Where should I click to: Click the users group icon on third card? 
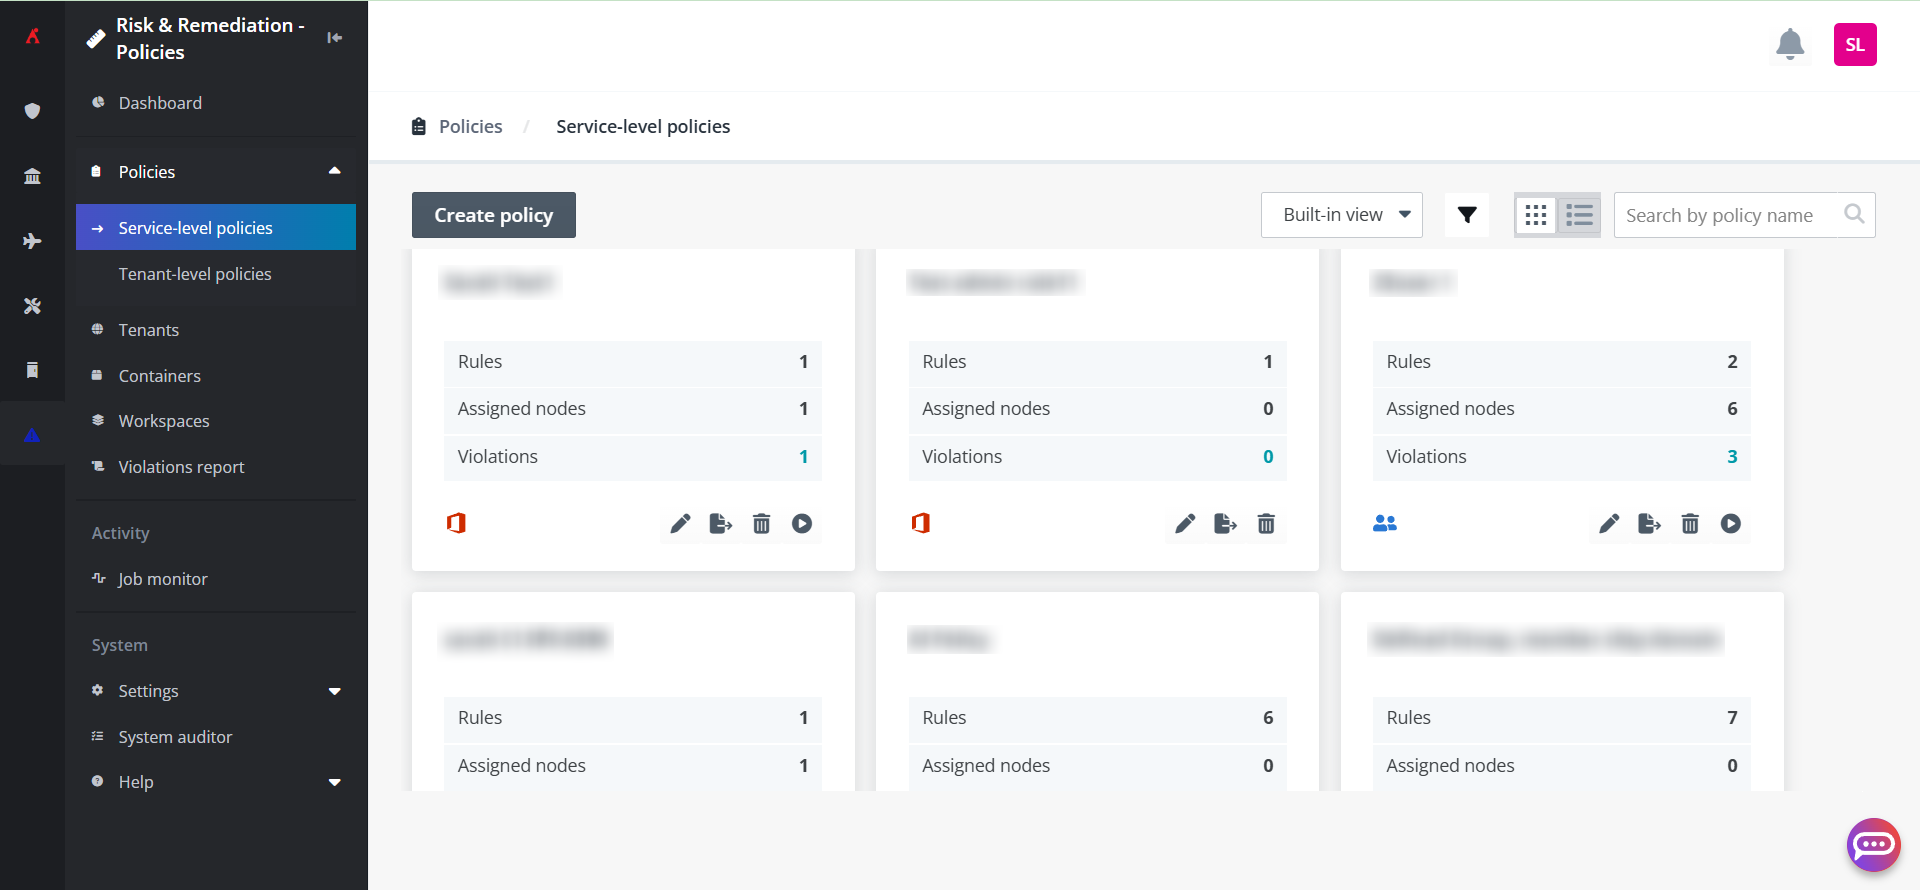click(1385, 523)
